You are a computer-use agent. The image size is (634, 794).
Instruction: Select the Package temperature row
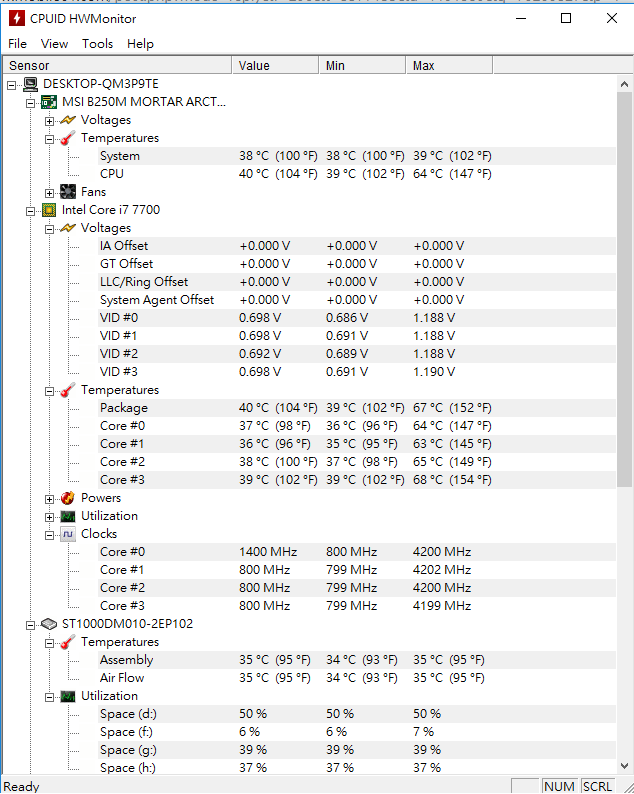[x=357, y=408]
